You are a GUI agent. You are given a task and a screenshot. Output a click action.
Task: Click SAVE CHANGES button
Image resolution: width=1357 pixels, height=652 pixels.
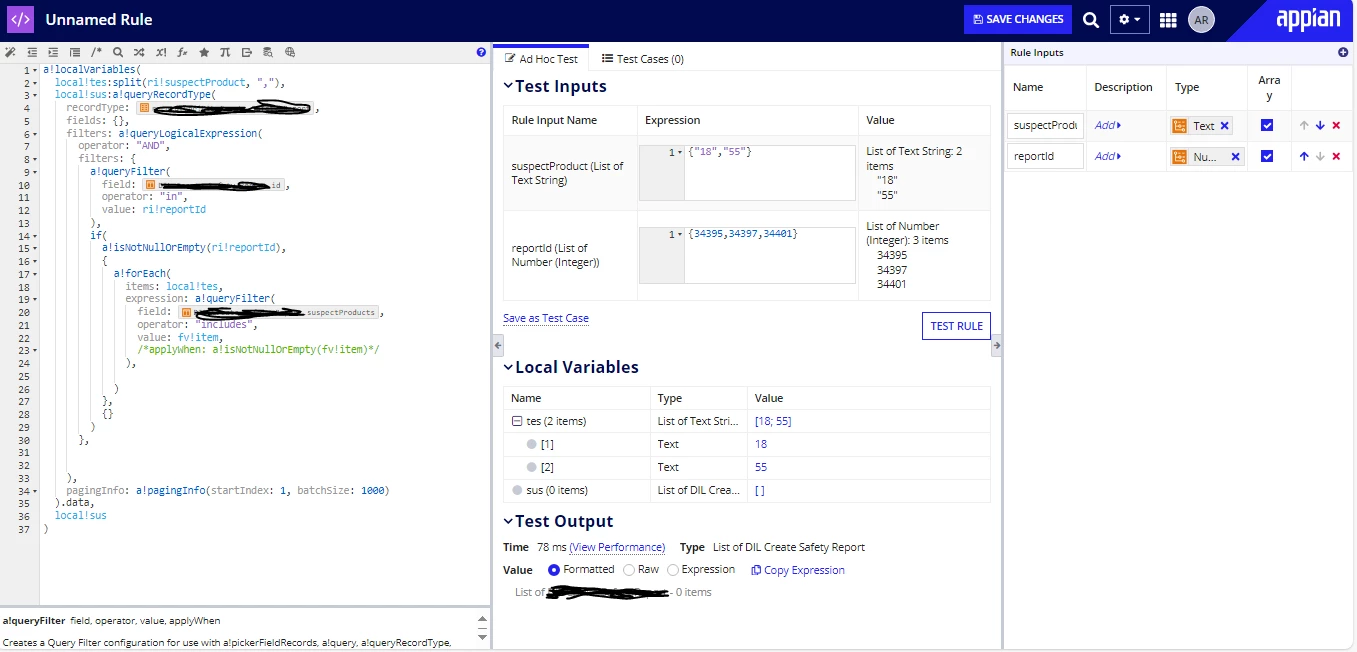click(x=1018, y=20)
